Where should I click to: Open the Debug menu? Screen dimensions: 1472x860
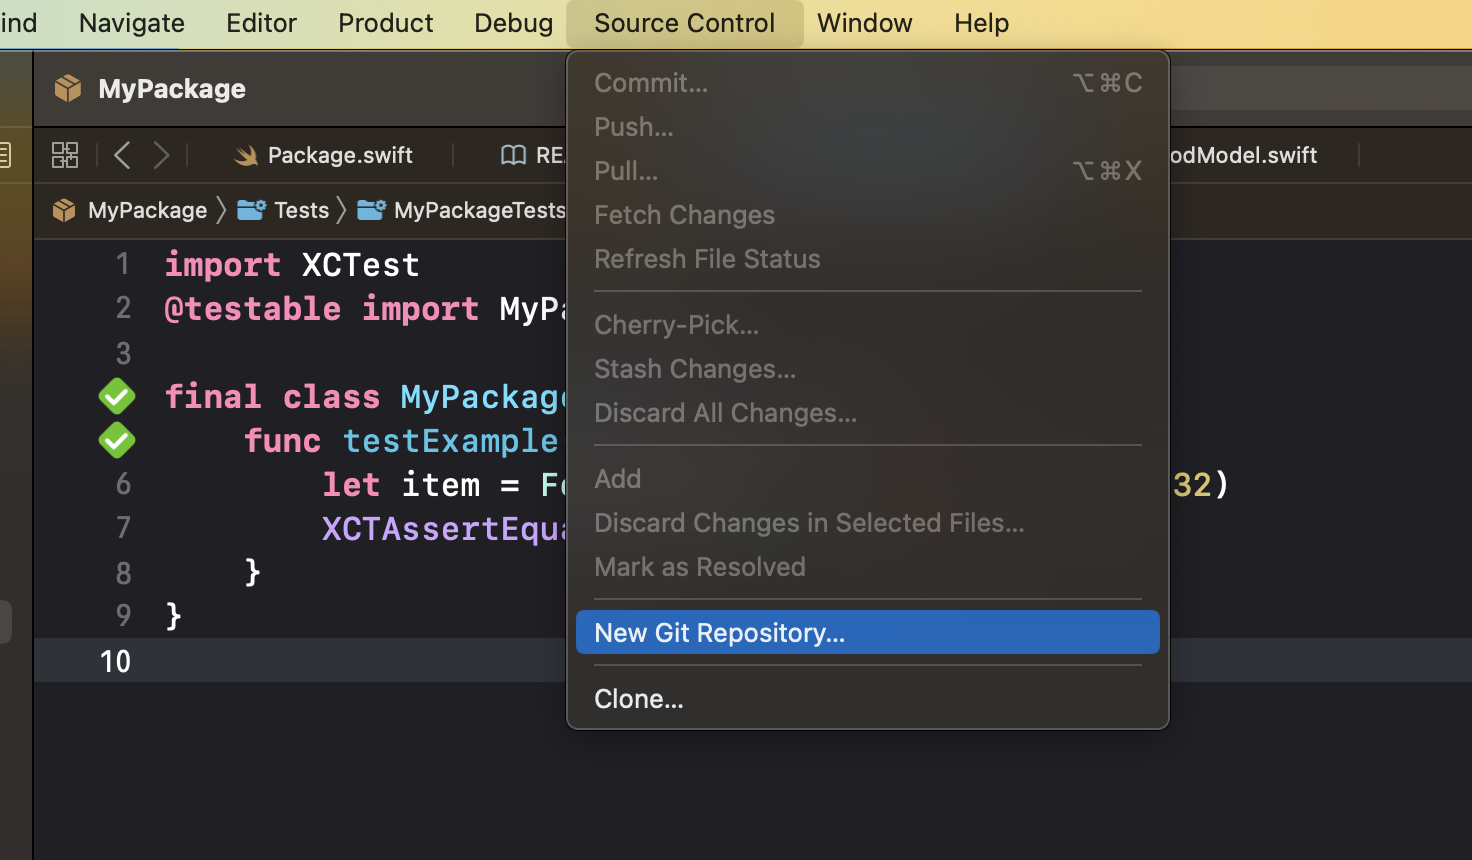pyautogui.click(x=513, y=23)
